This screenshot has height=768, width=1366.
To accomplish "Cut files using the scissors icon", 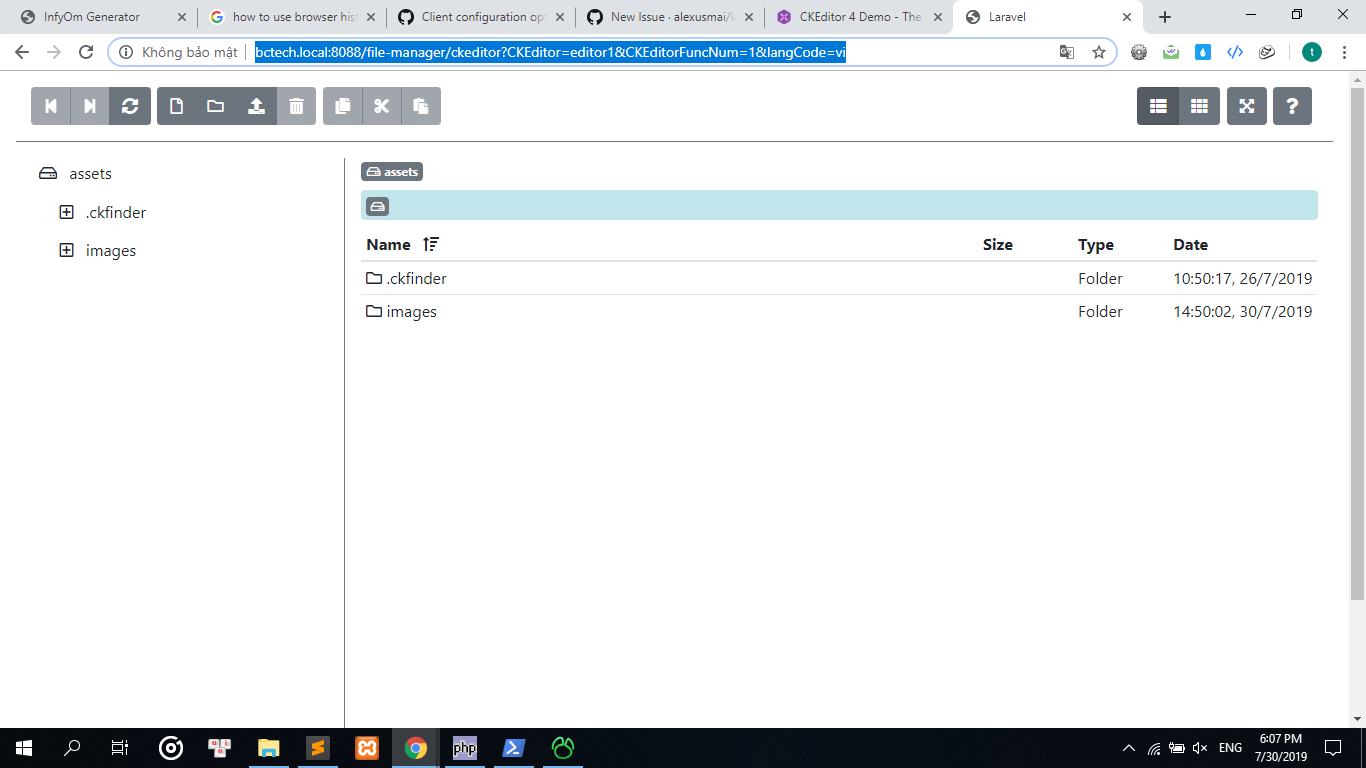I will 381,105.
